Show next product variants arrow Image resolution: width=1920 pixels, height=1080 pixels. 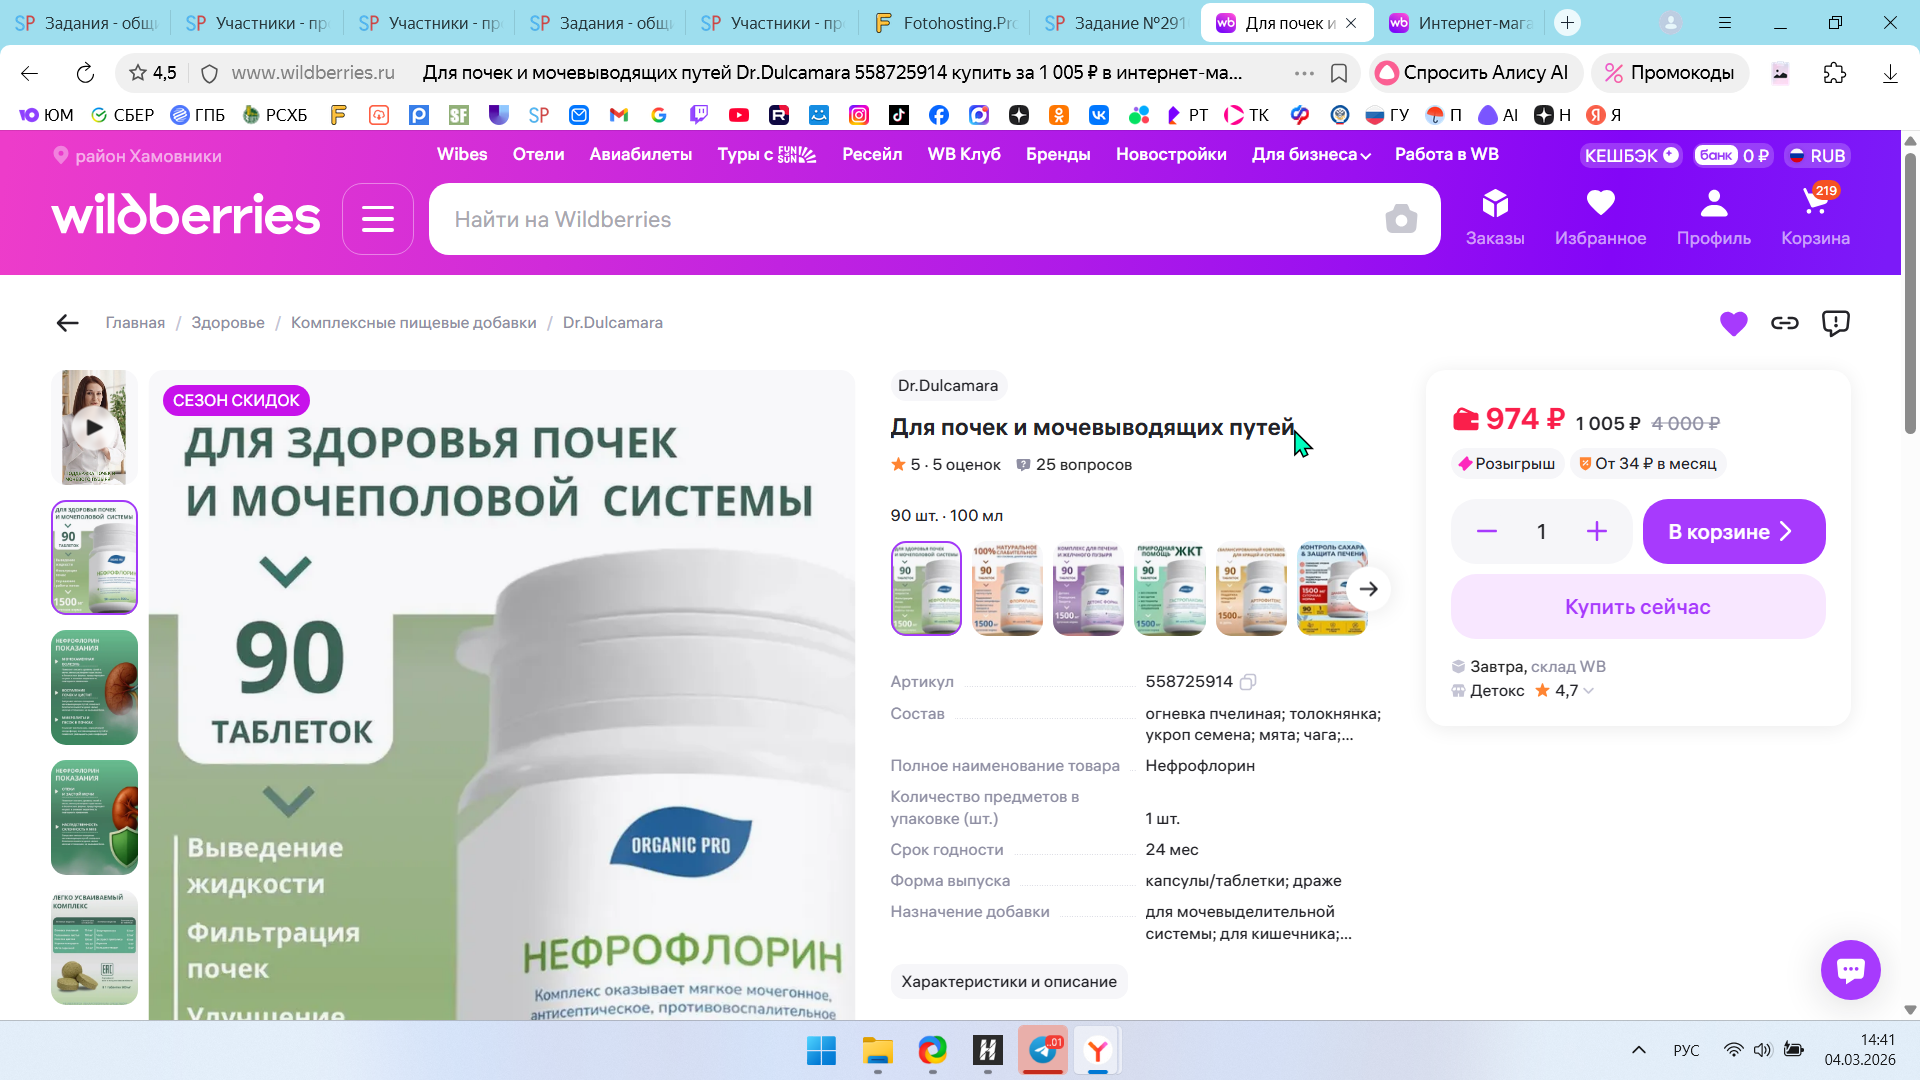click(1368, 589)
